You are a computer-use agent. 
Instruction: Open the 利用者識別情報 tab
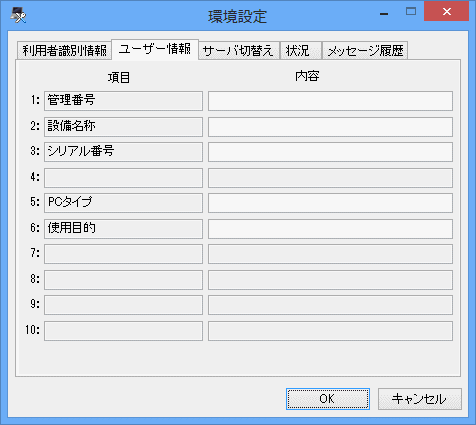[x=64, y=51]
